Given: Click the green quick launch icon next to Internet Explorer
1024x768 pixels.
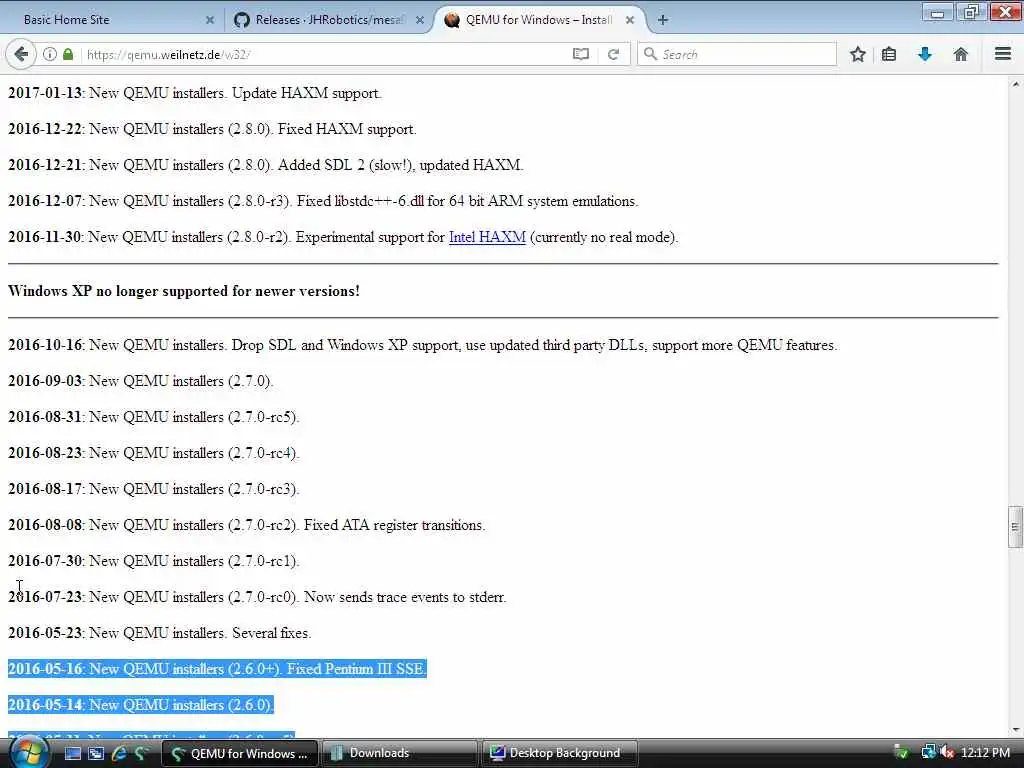Looking at the screenshot, I should point(140,753).
